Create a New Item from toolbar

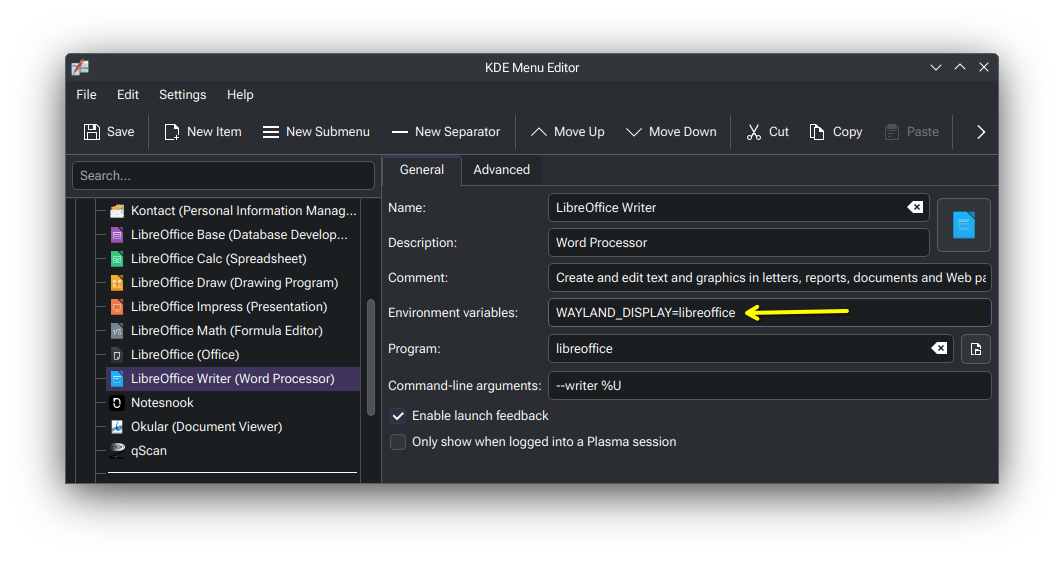(203, 132)
